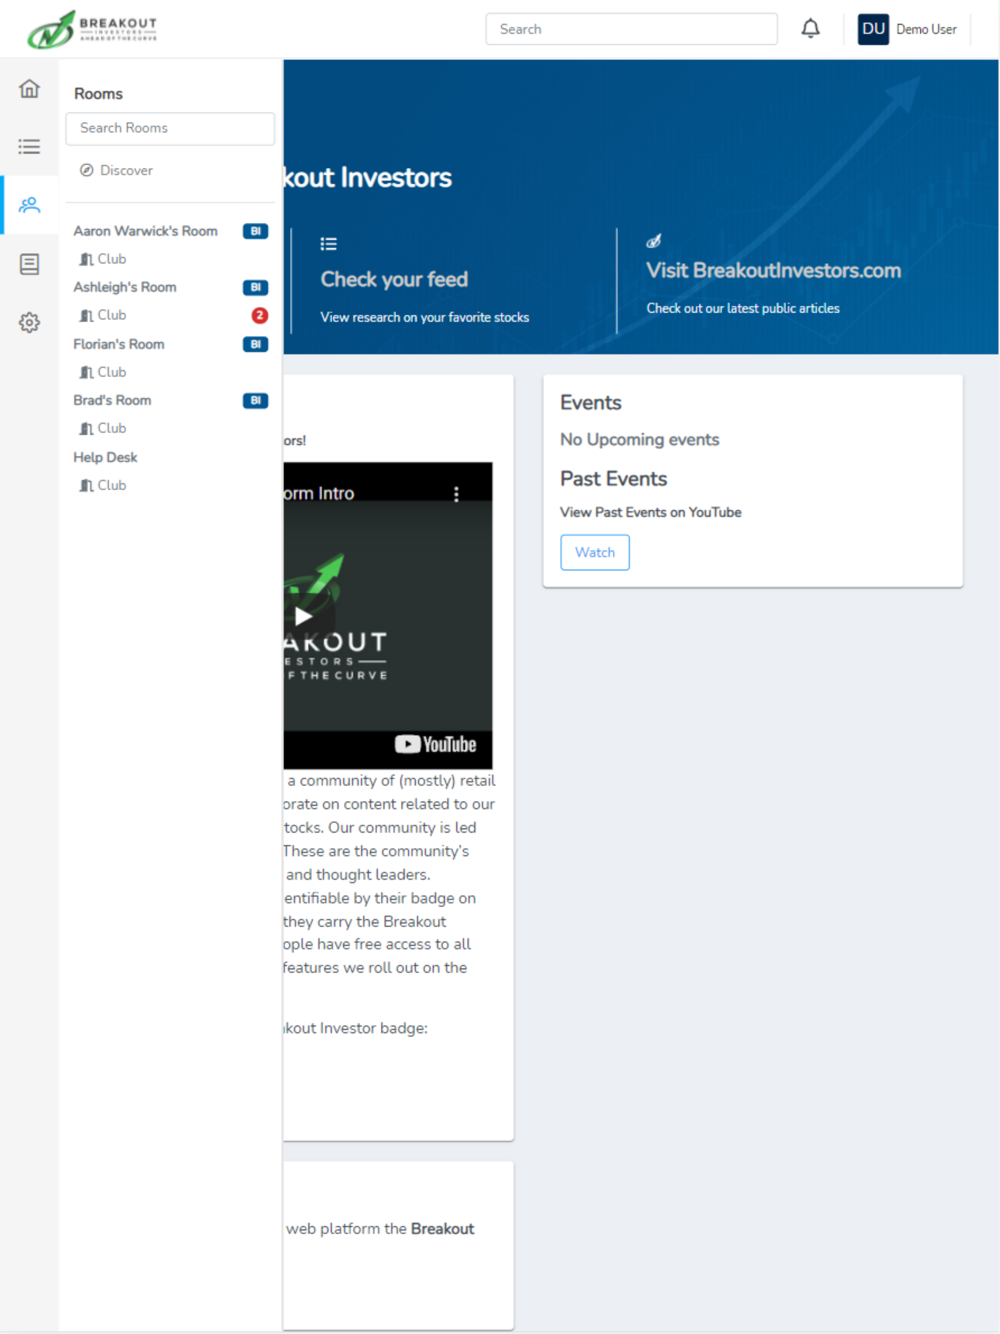Image resolution: width=1000 pixels, height=1334 pixels.
Task: Open the Home icon in sidebar
Action: [29, 89]
